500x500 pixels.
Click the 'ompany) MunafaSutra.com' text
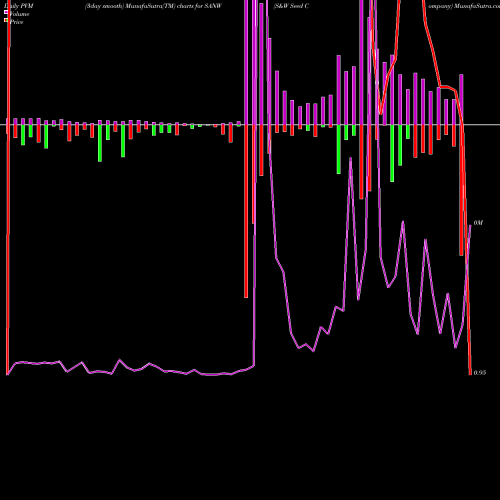click(x=464, y=6)
